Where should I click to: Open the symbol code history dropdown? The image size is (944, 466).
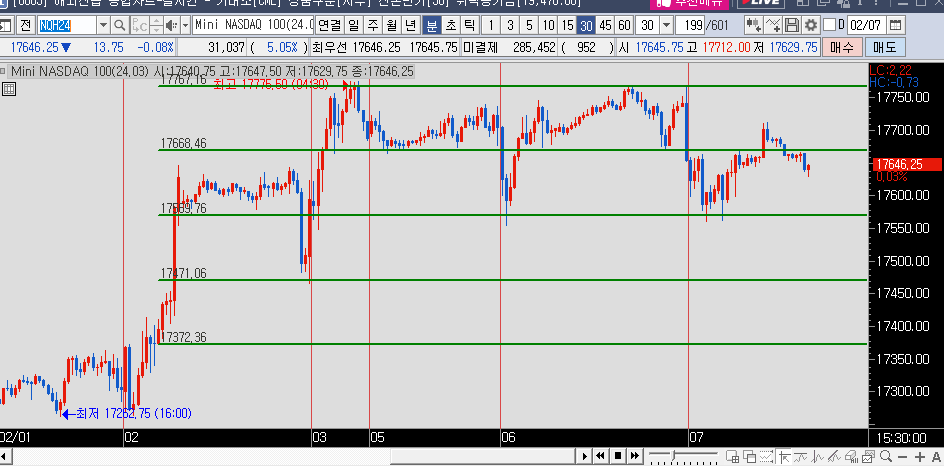102,25
